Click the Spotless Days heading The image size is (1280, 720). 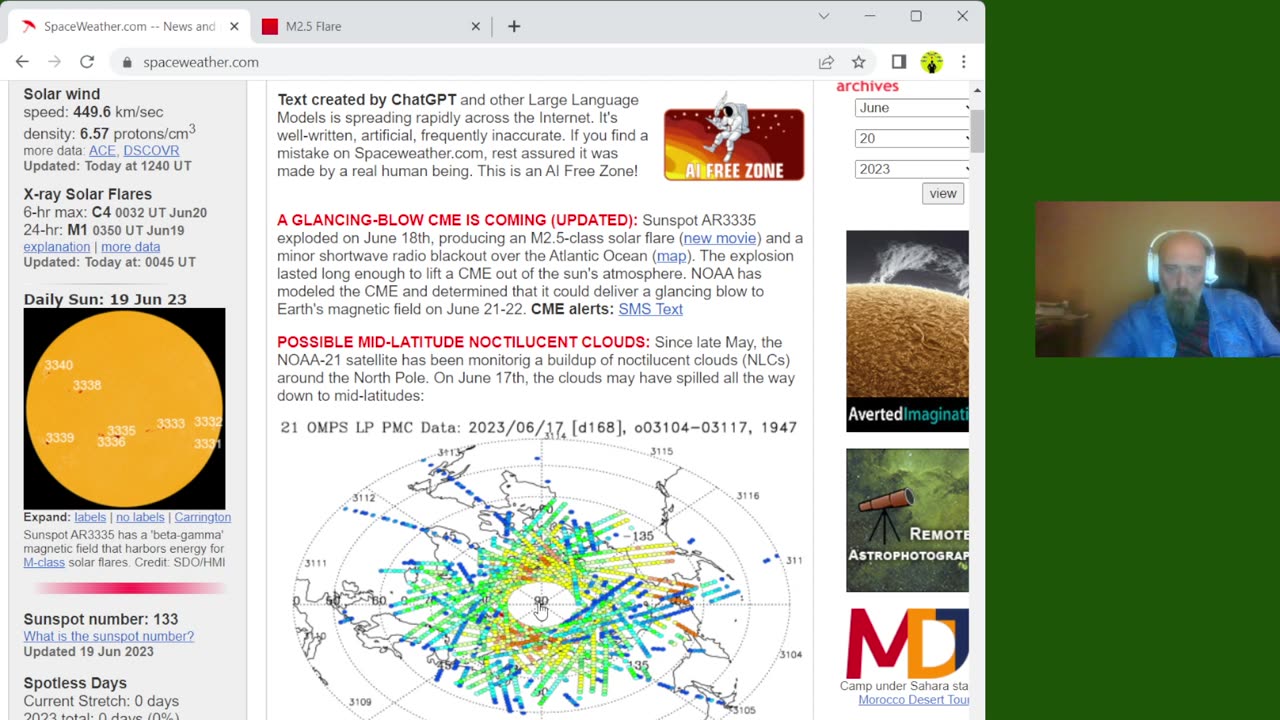point(75,683)
